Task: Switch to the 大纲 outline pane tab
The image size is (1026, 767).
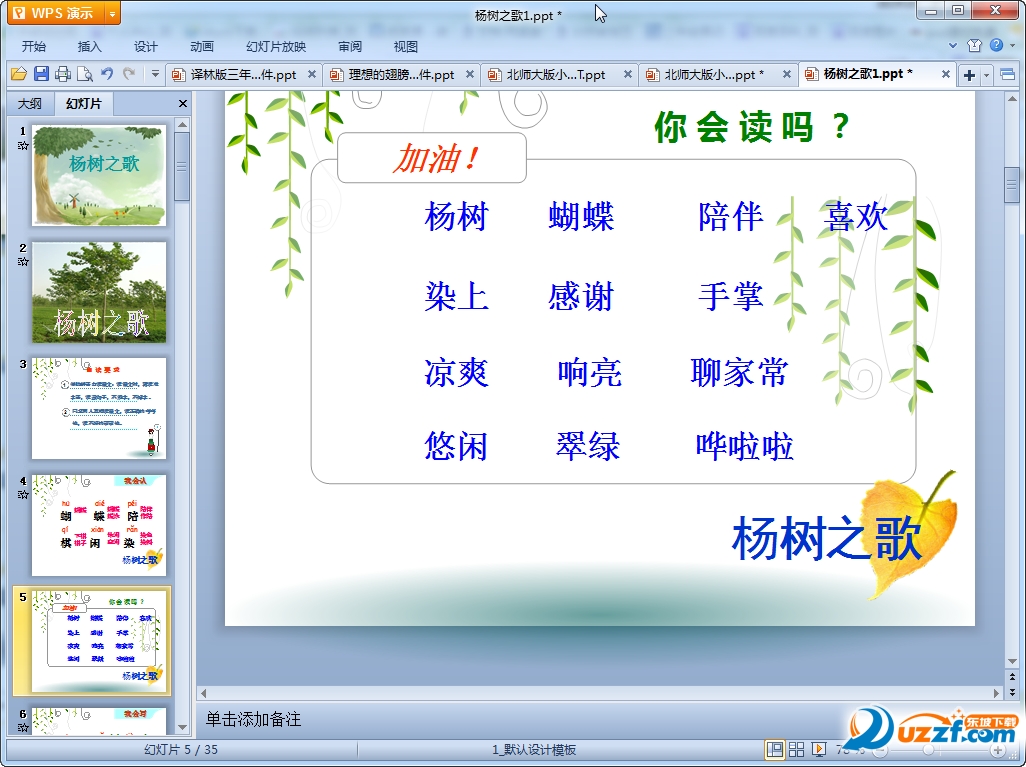Action: 29,103
